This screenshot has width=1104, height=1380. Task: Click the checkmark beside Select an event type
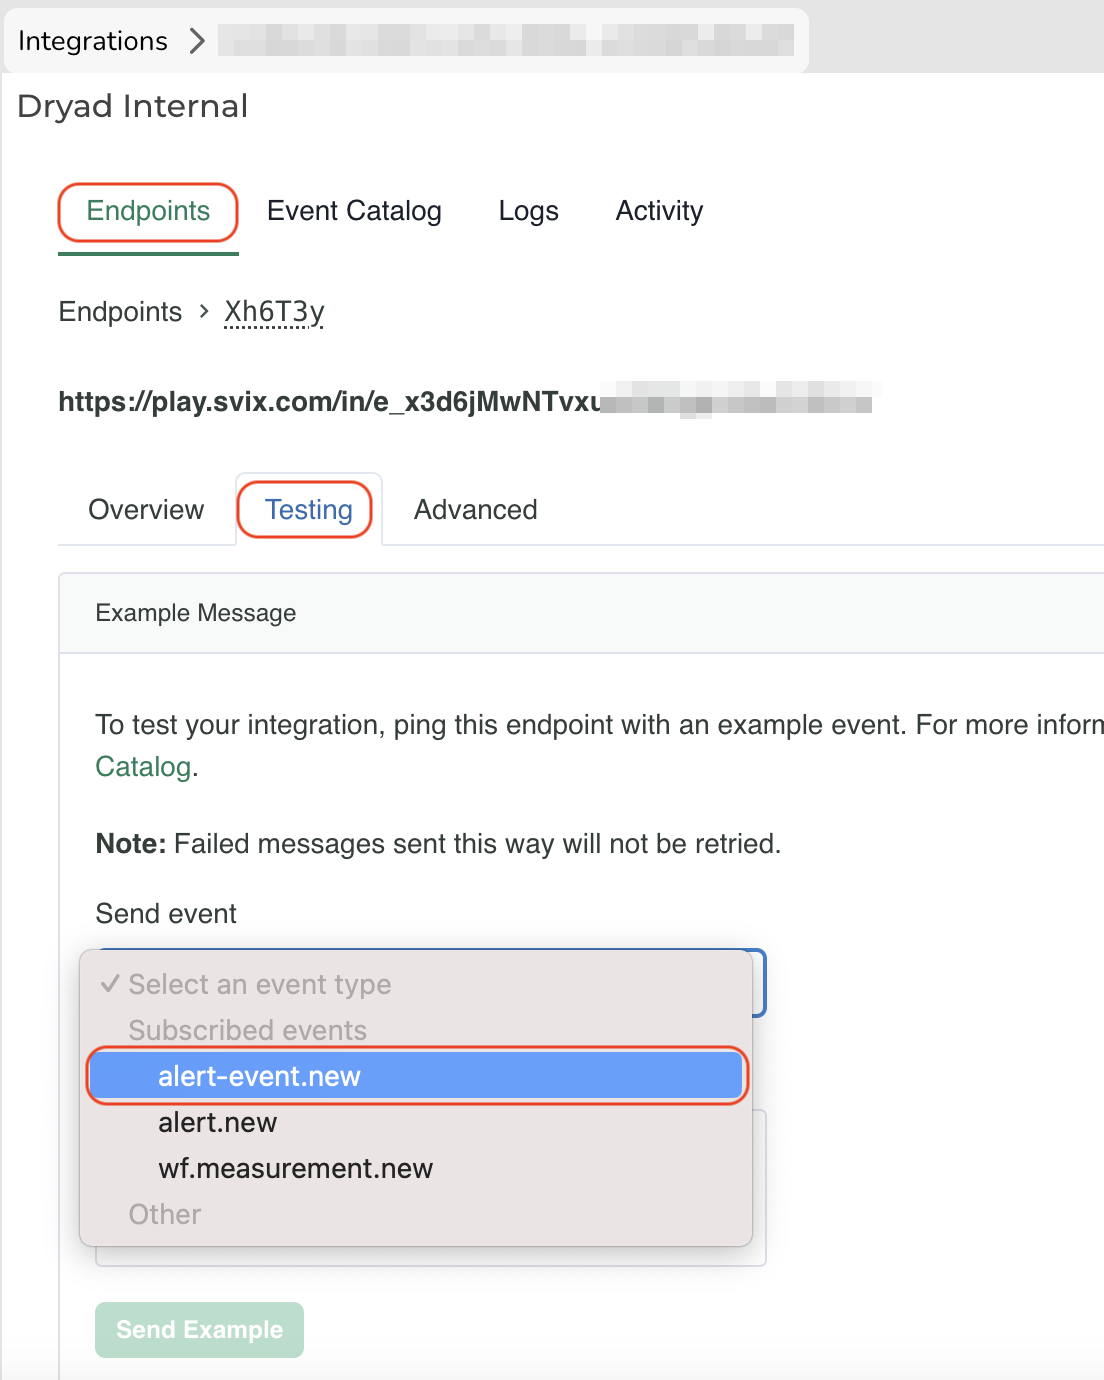click(110, 984)
